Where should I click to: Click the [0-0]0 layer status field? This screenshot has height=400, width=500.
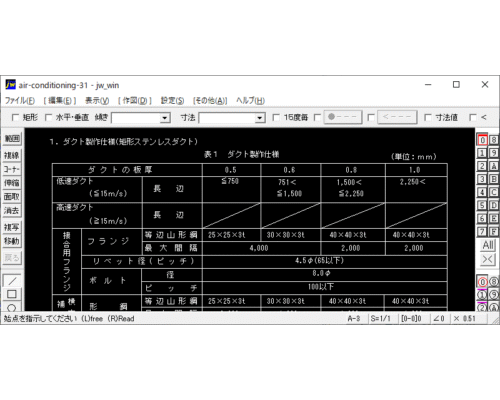pos(411,319)
